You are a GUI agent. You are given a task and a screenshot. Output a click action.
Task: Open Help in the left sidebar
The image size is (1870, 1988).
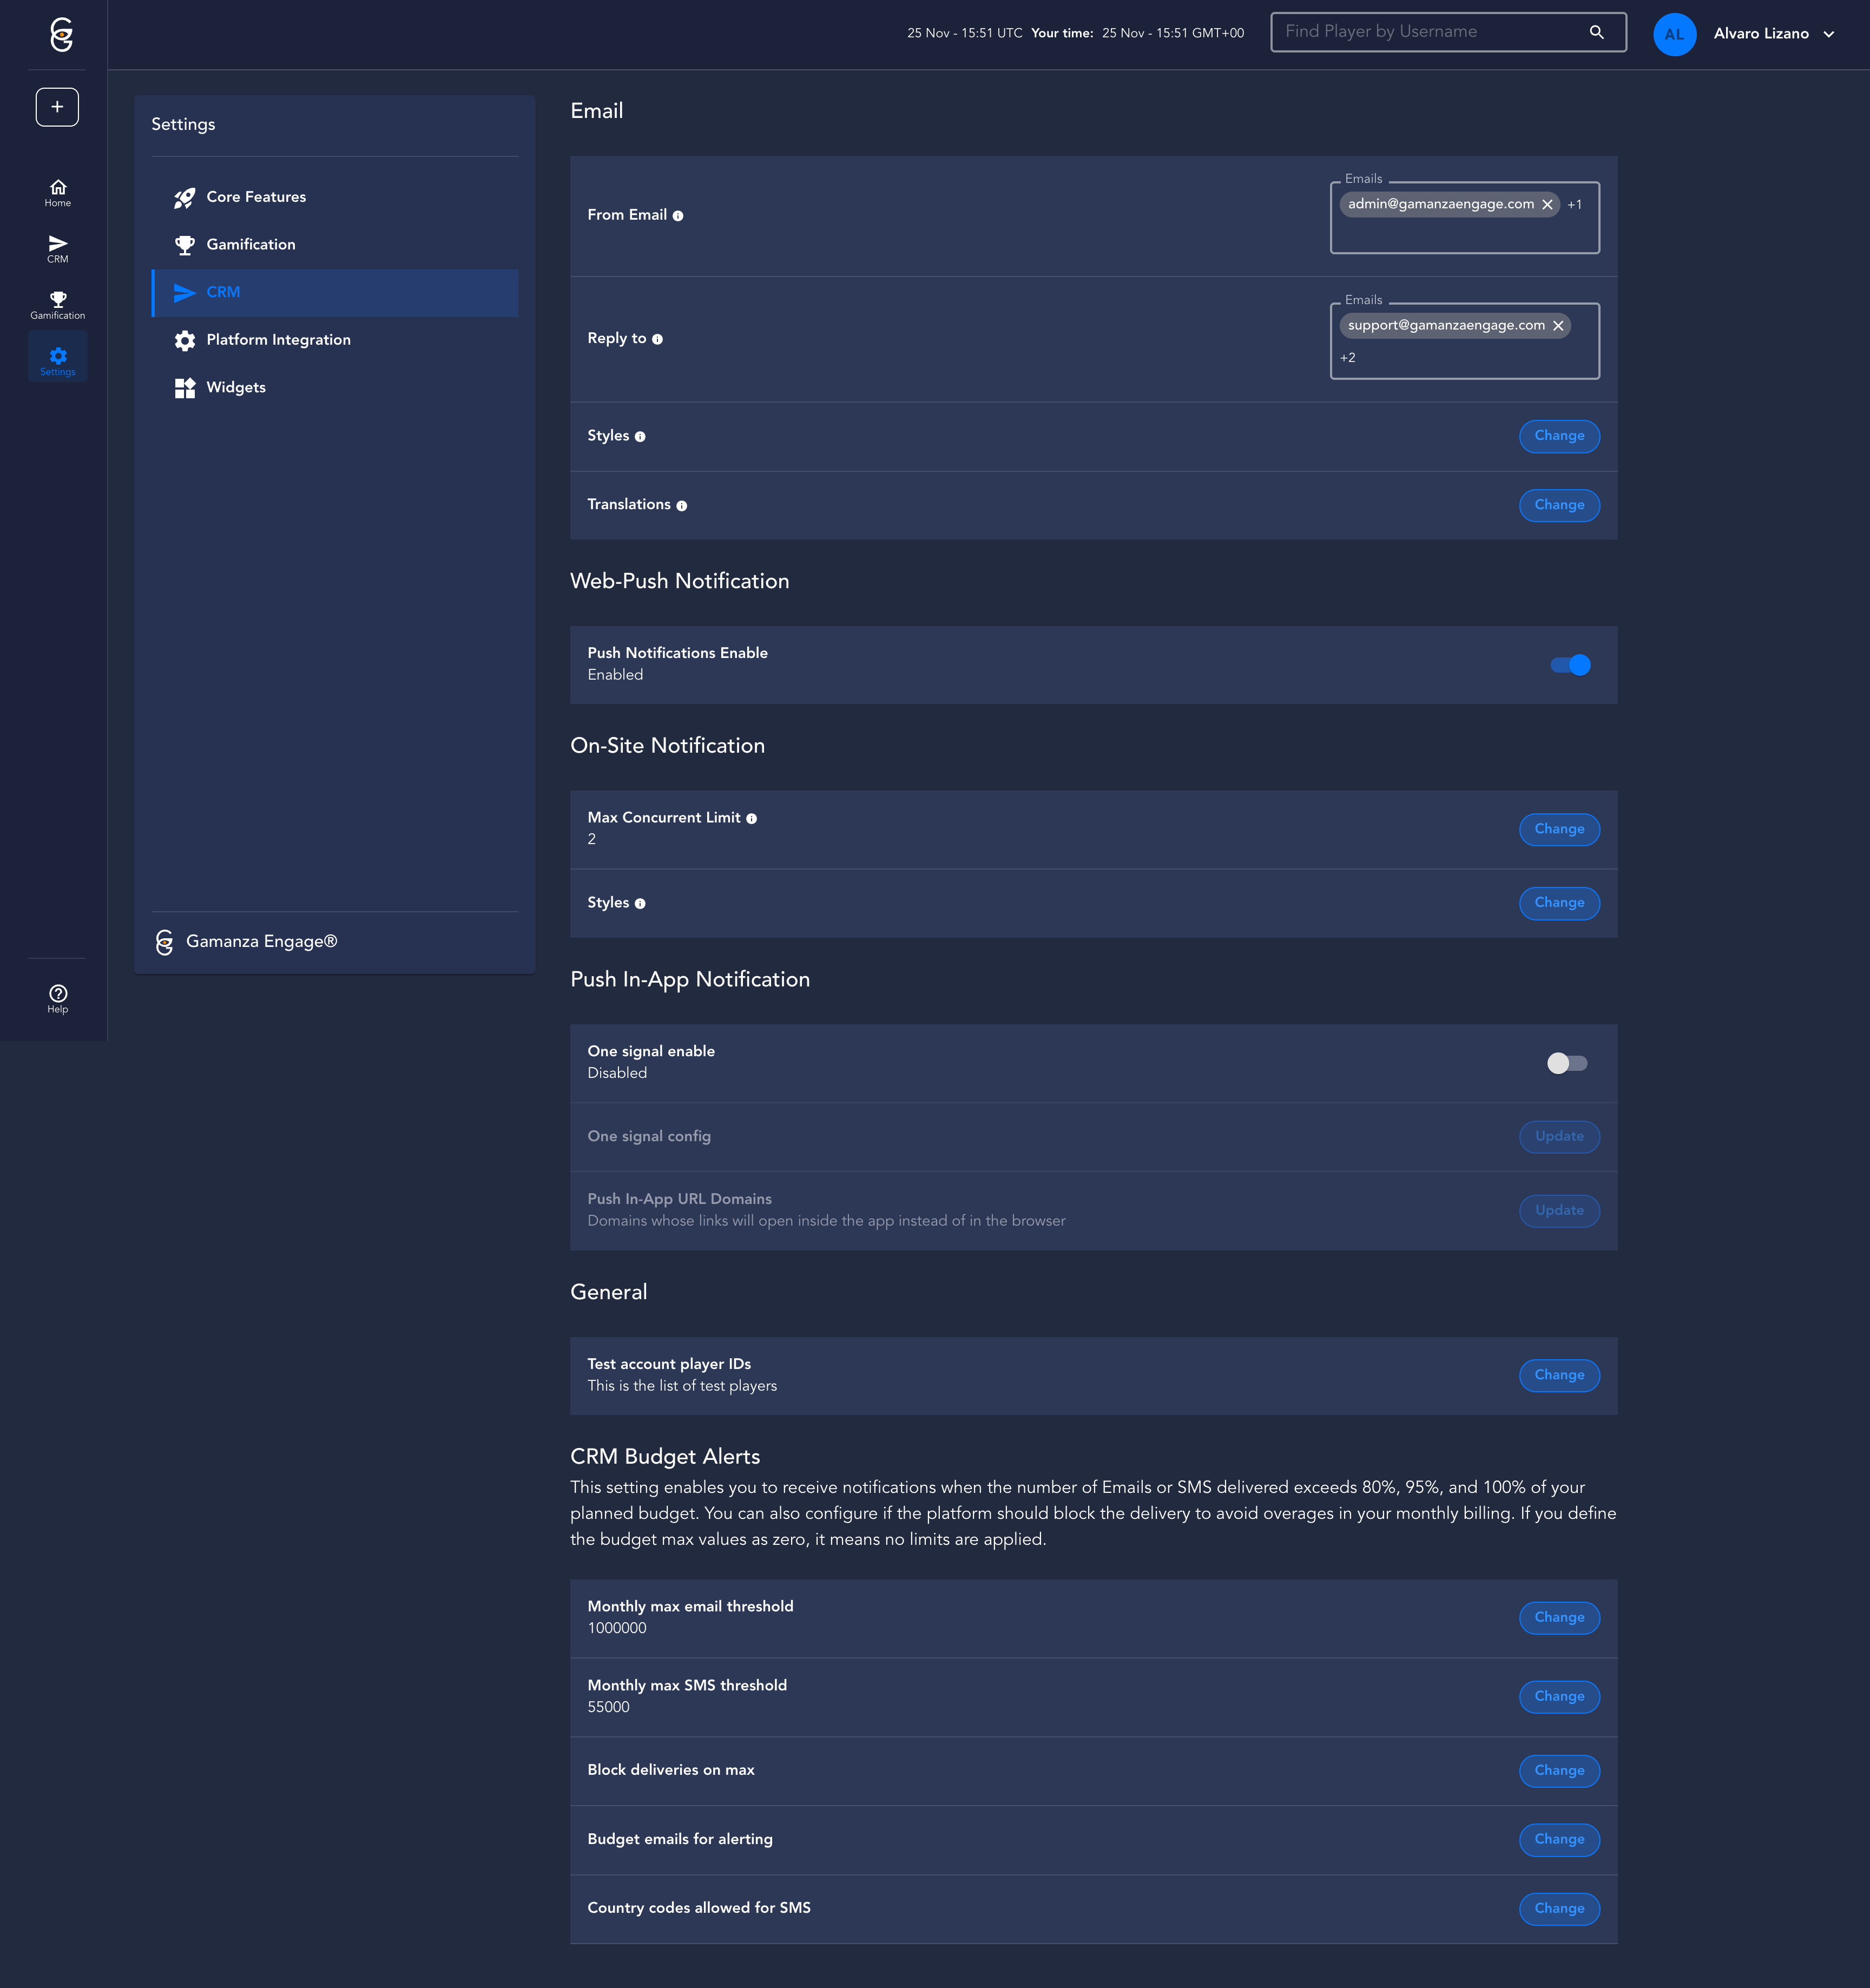click(58, 998)
